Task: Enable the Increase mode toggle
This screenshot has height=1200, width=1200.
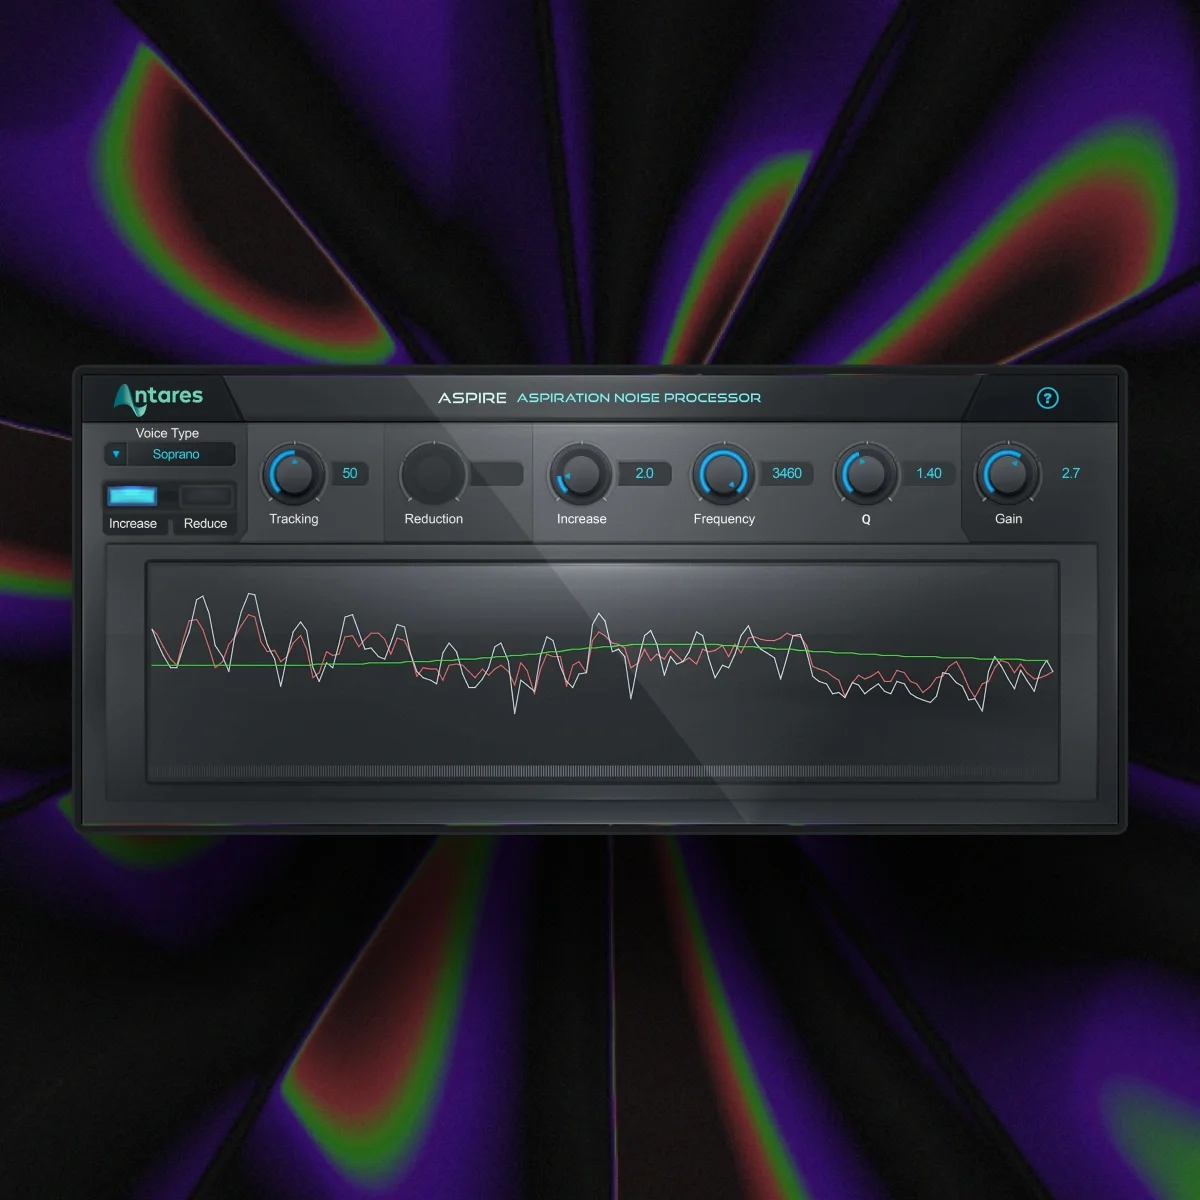Action: [x=133, y=496]
